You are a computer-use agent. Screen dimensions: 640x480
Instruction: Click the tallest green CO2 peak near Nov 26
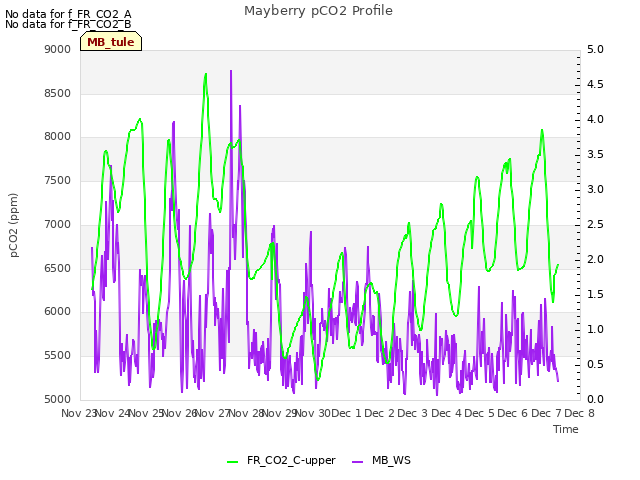206,74
